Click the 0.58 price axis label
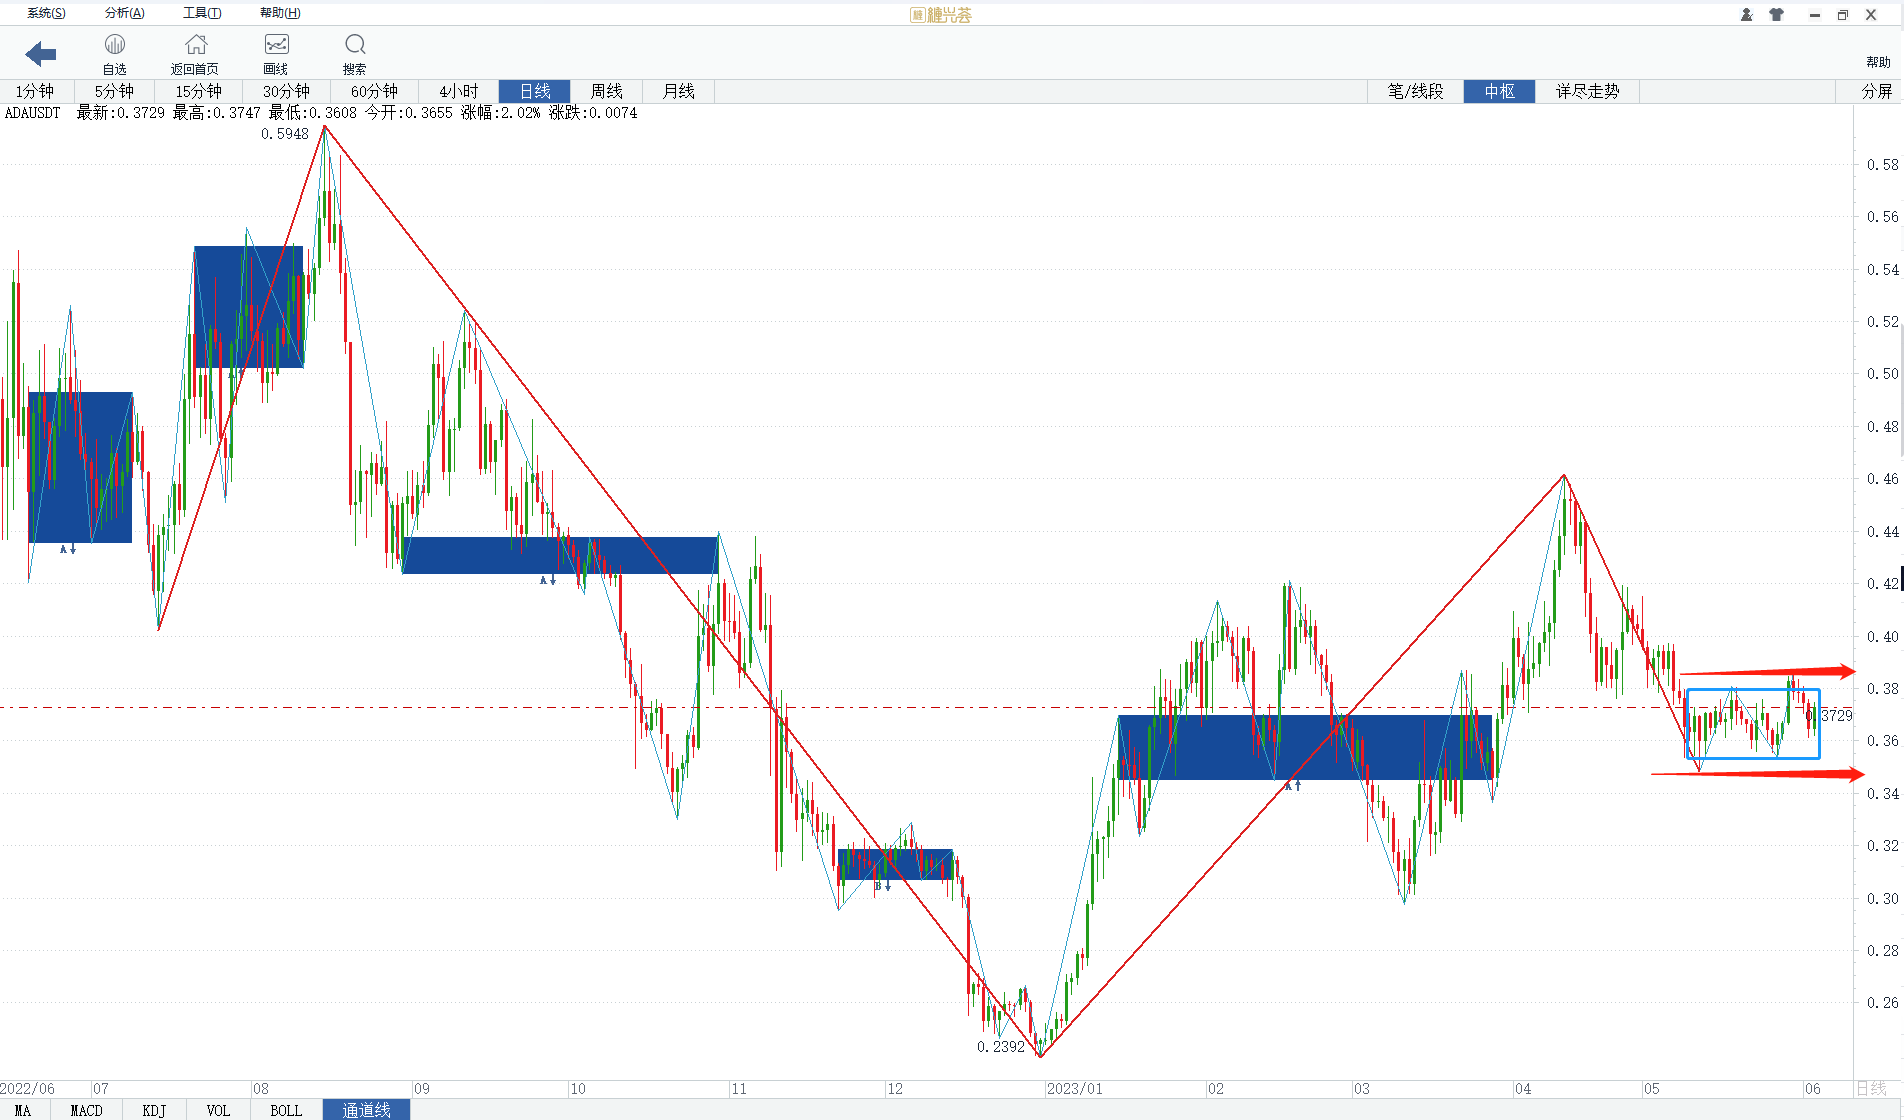1904x1120 pixels. tap(1882, 165)
